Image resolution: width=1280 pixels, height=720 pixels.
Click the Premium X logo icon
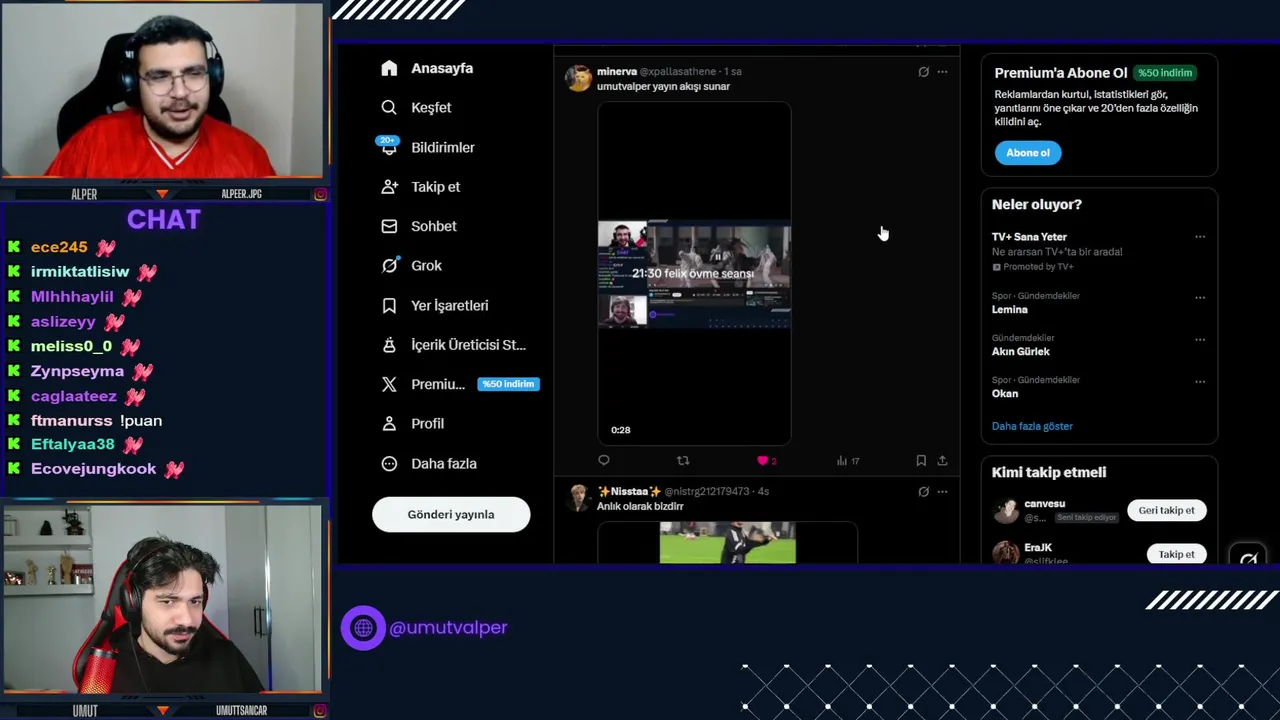tap(389, 384)
